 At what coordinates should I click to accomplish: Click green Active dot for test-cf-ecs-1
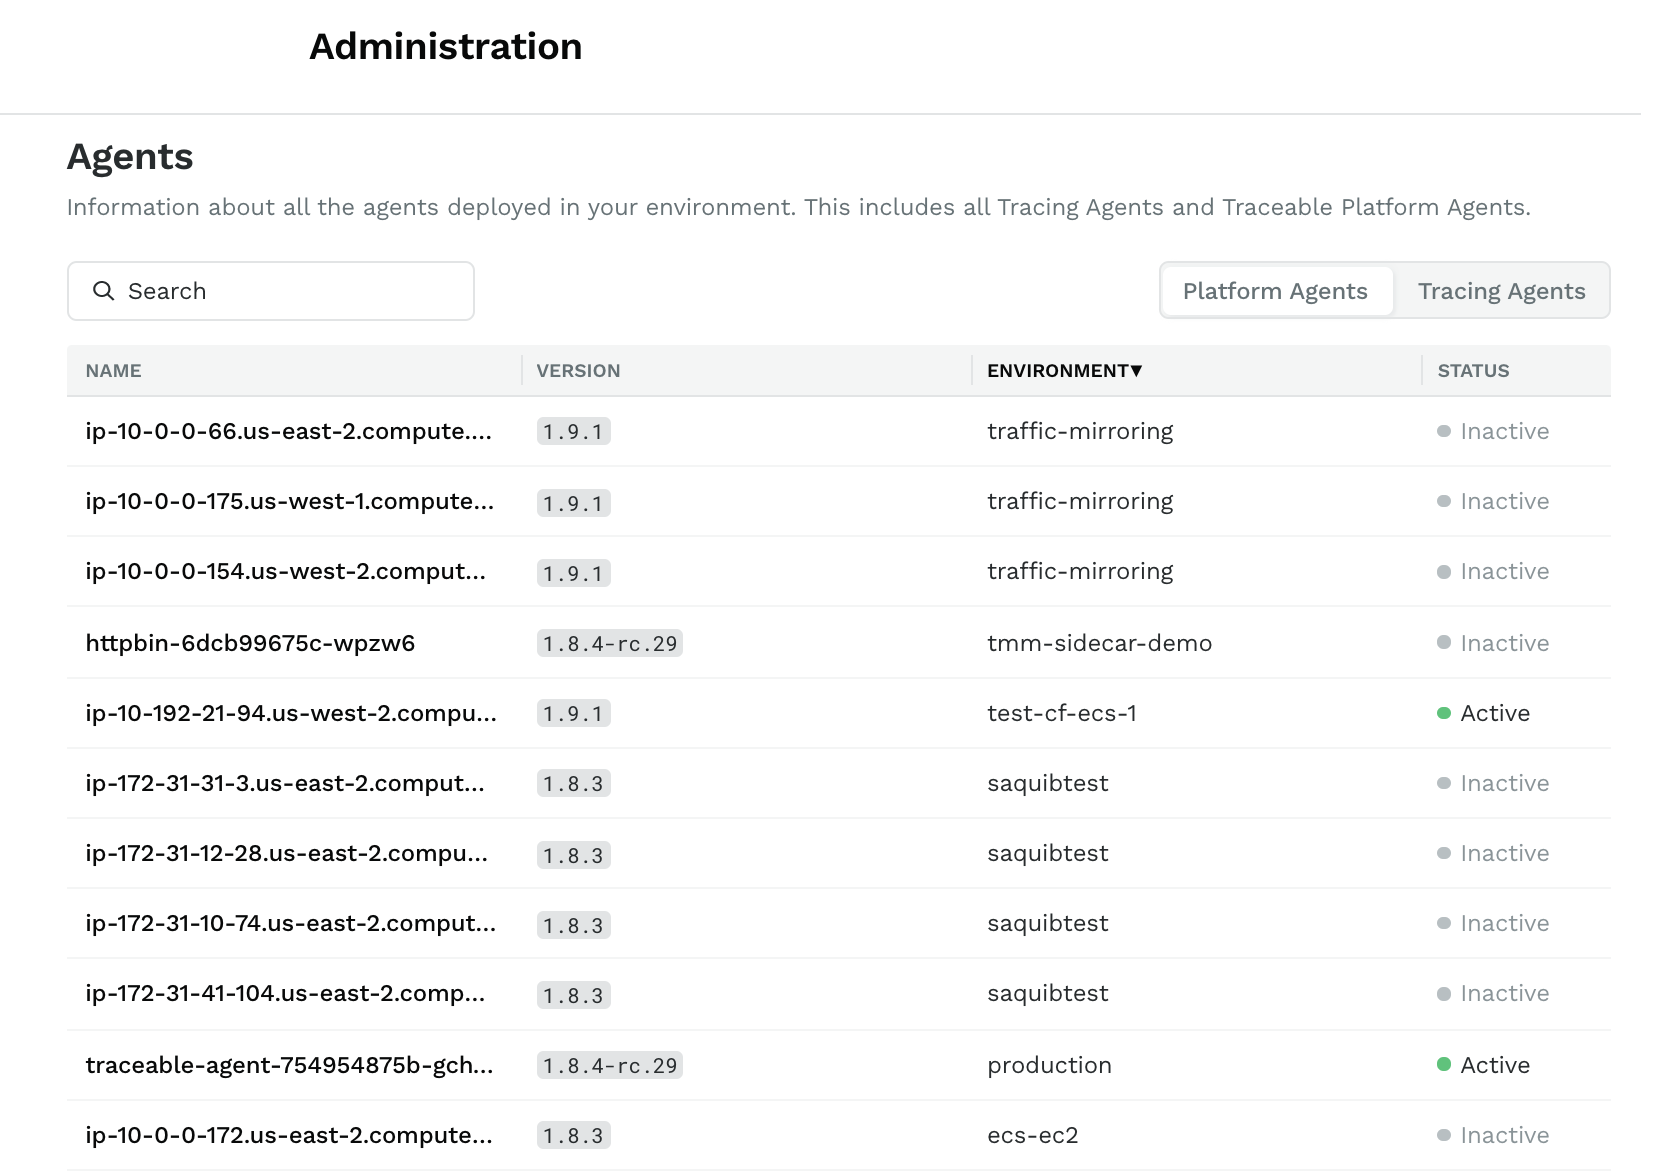(1443, 713)
